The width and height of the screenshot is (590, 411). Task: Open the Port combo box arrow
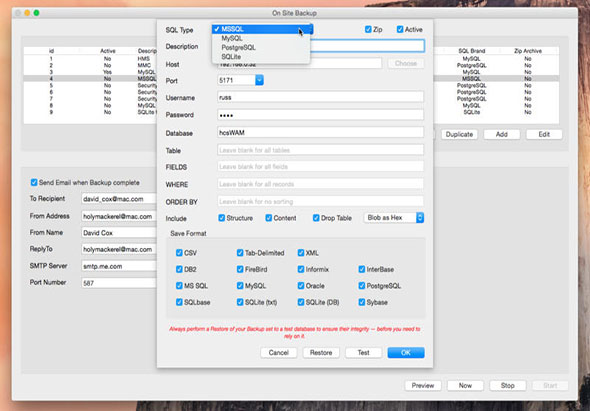pyautogui.click(x=259, y=80)
